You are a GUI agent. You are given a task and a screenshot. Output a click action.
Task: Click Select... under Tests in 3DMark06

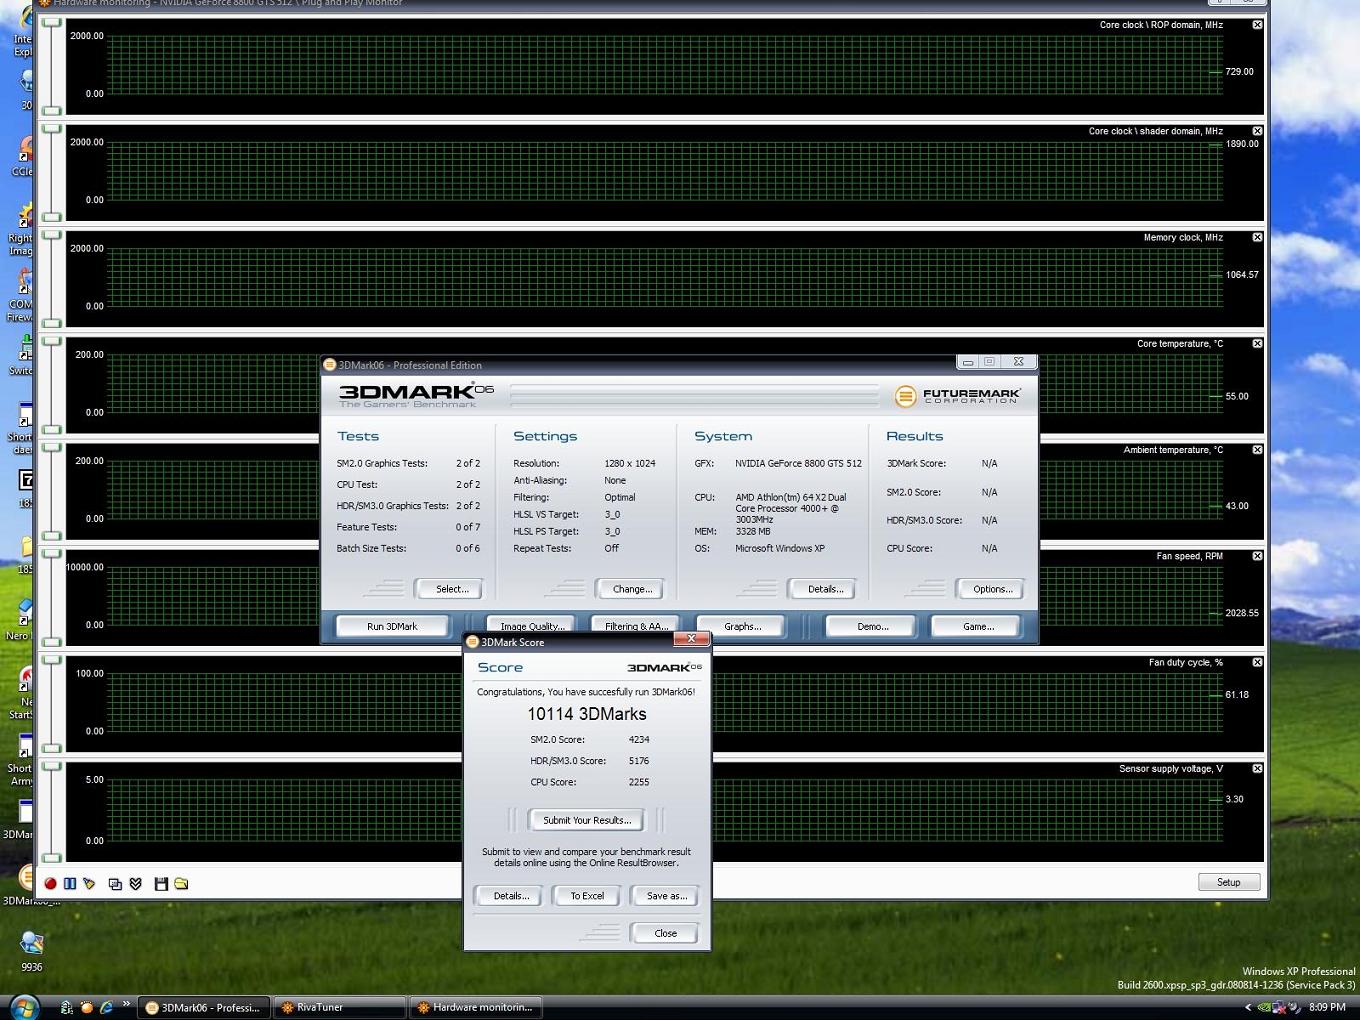(x=452, y=589)
